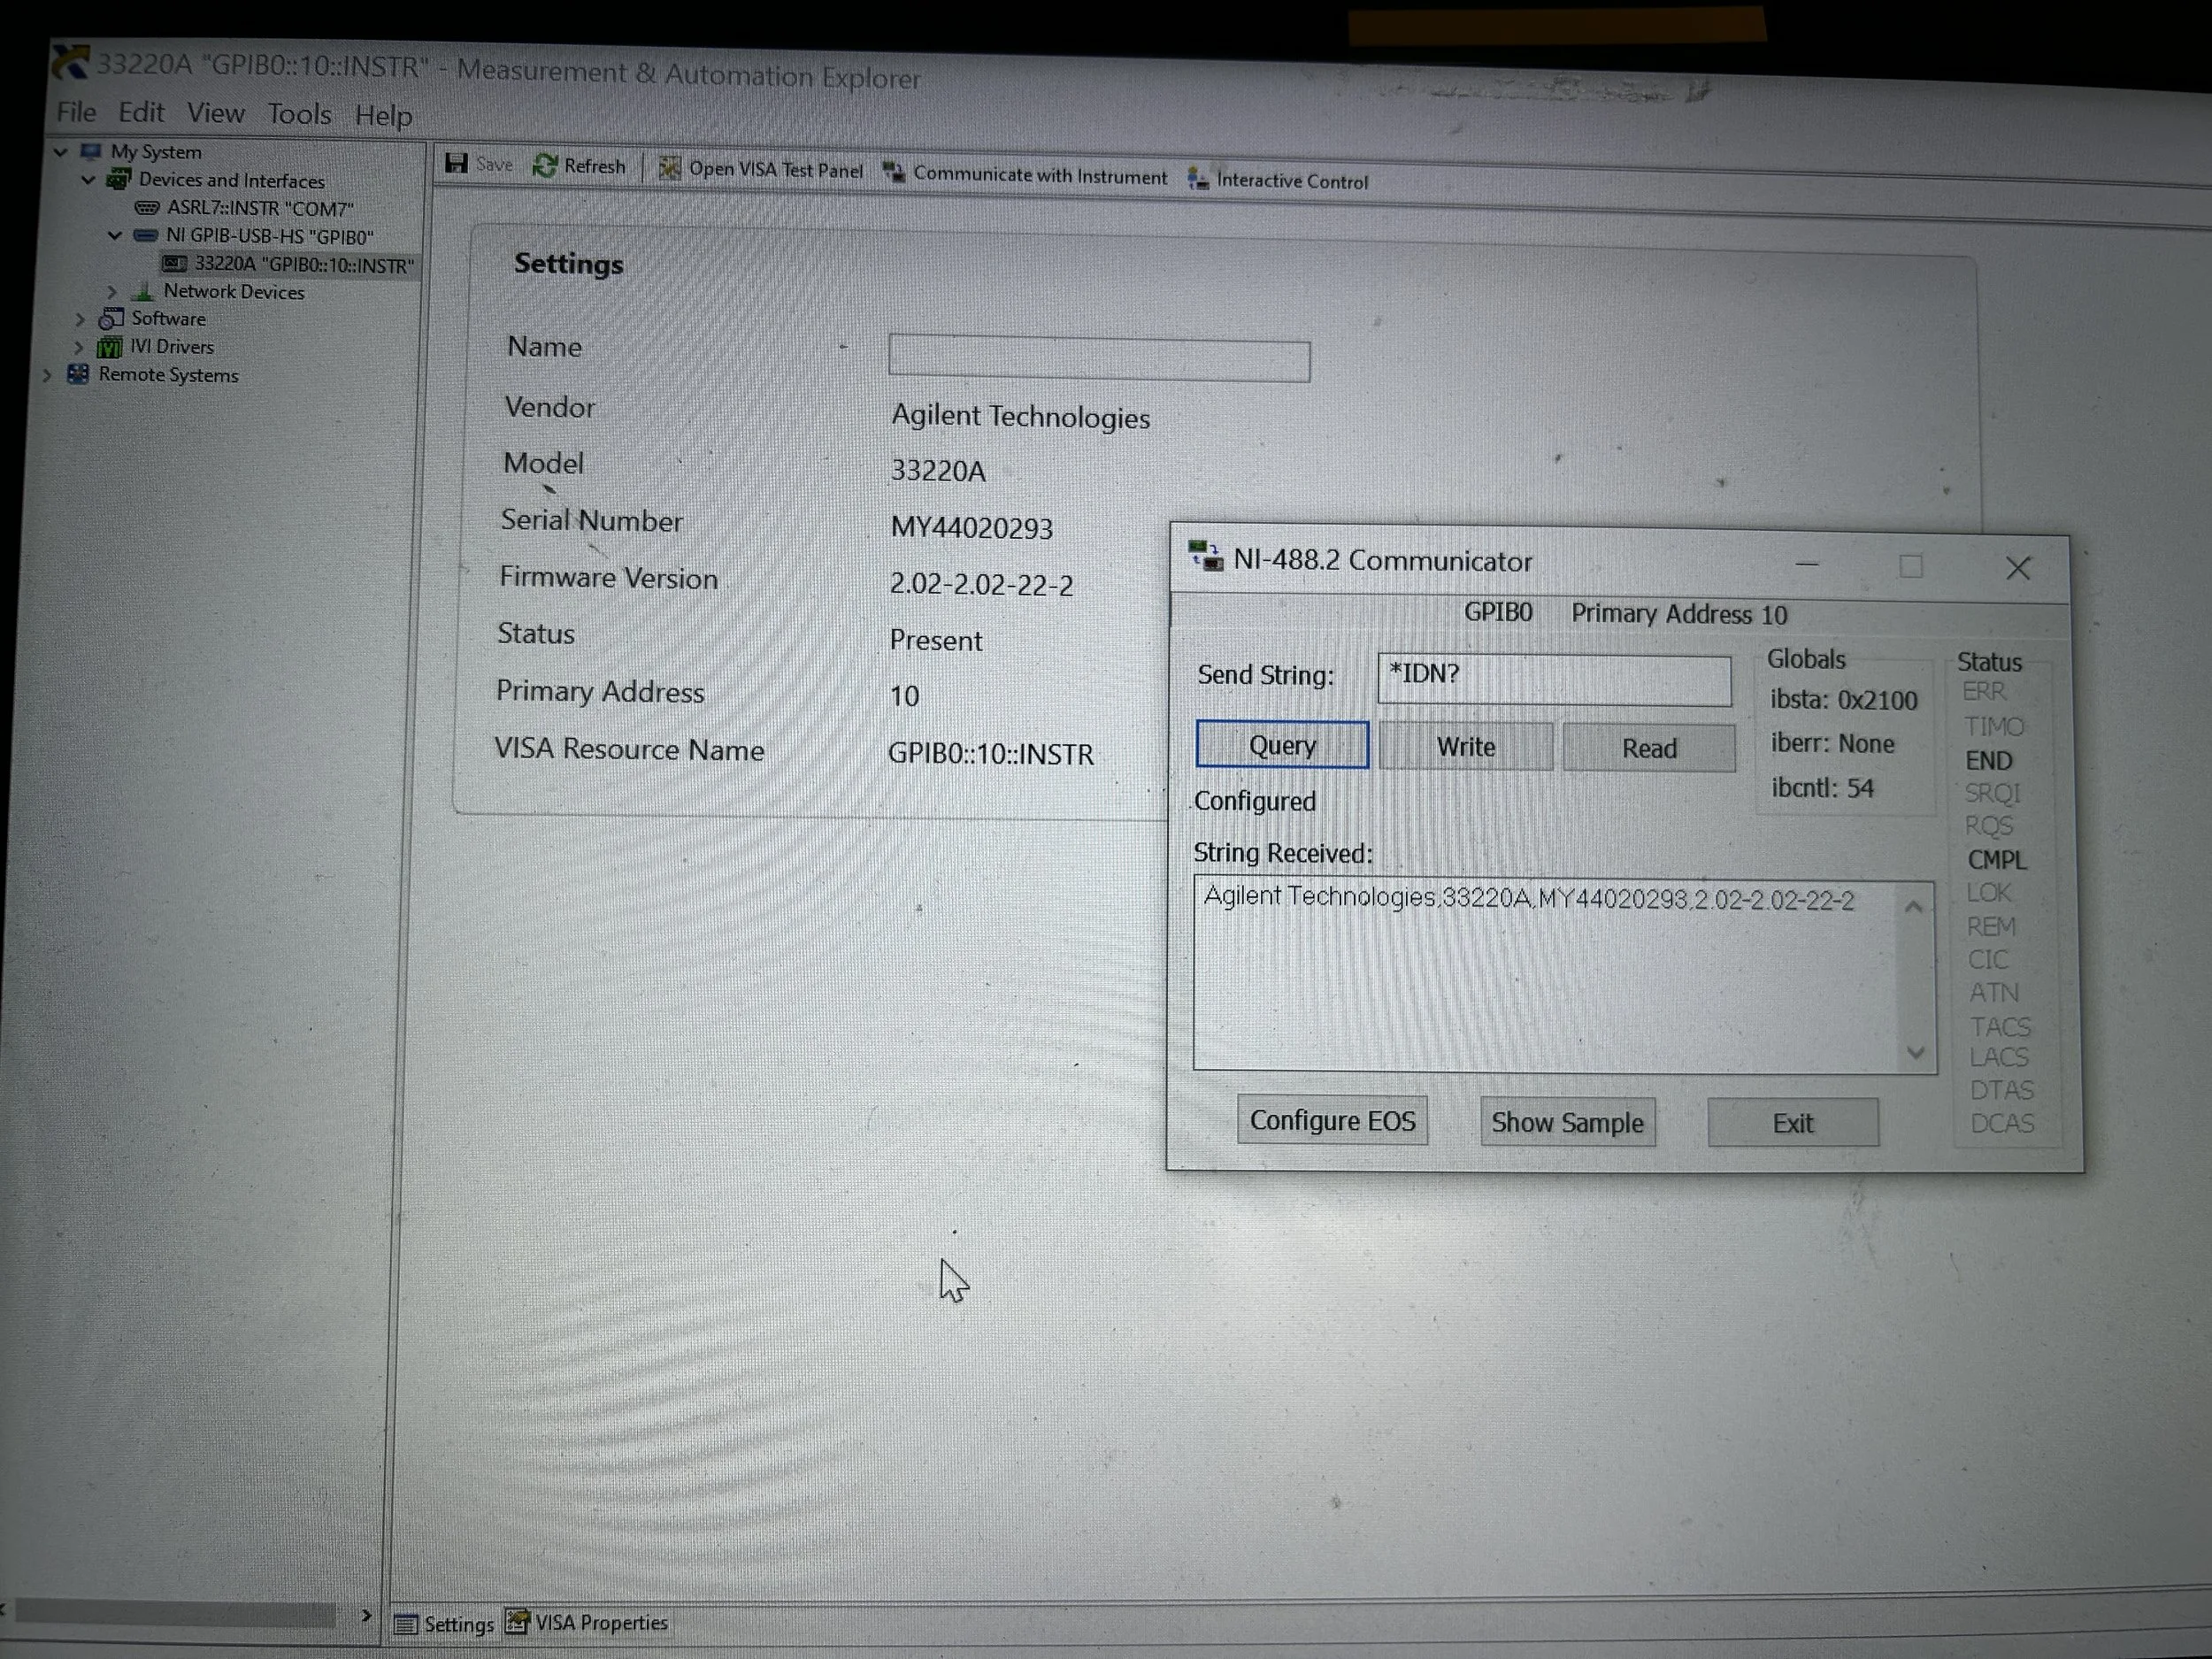The width and height of the screenshot is (2212, 1659).
Task: Select Remote Systems in tree
Action: [168, 375]
